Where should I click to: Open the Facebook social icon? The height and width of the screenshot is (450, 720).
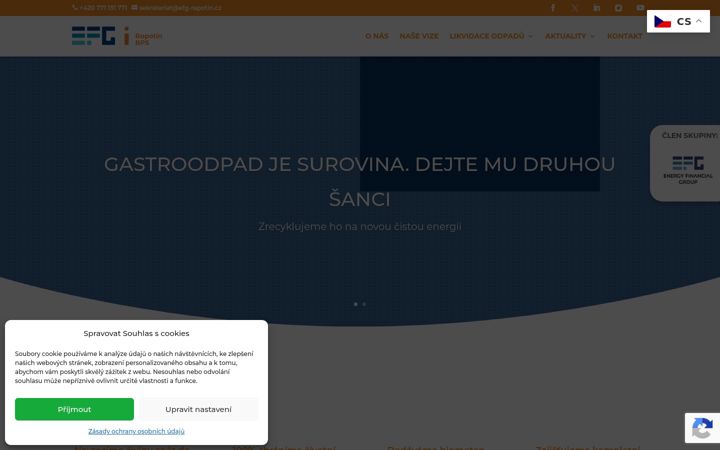click(x=553, y=8)
